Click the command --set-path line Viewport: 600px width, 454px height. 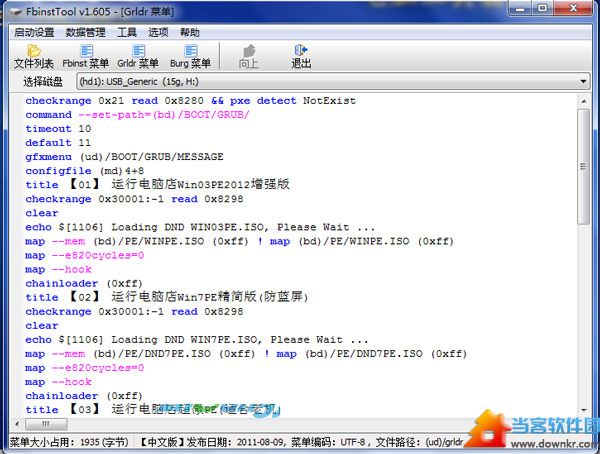coord(137,115)
